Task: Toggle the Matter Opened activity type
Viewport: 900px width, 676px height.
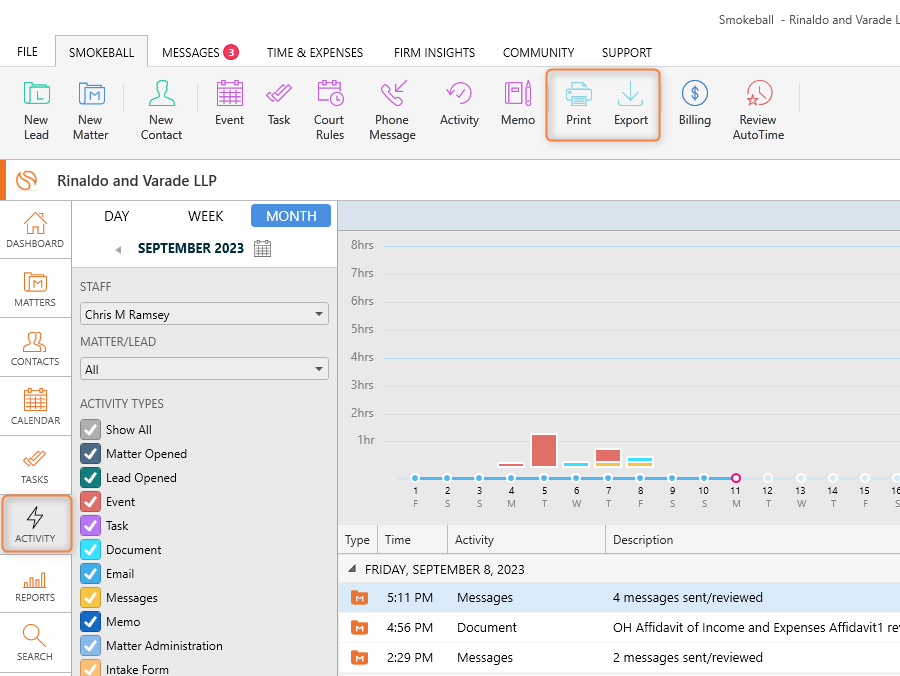Action: [x=90, y=453]
